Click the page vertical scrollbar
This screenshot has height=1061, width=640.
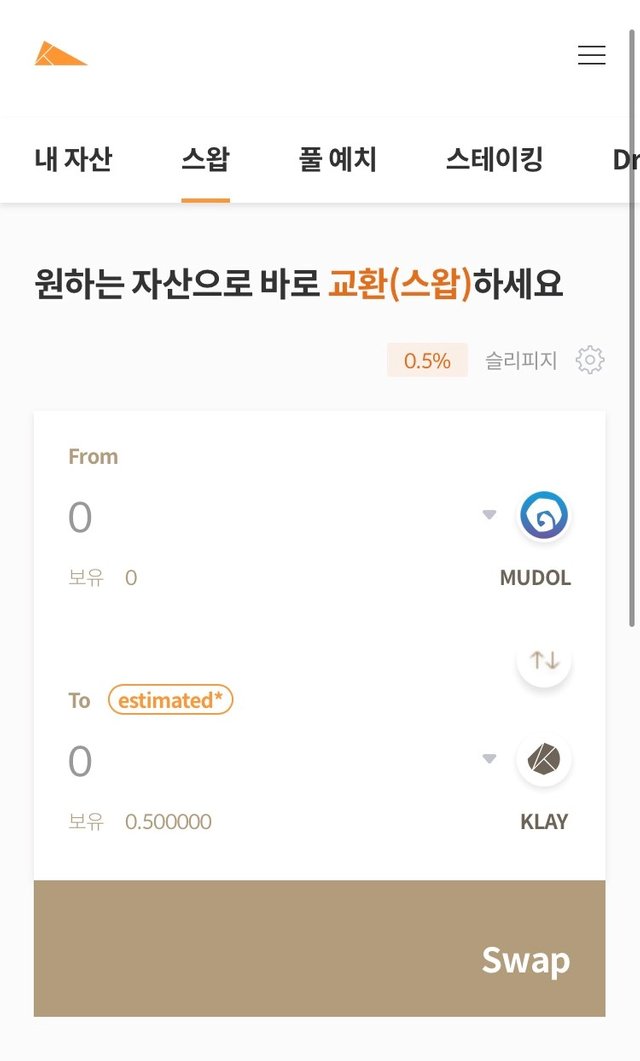632,330
